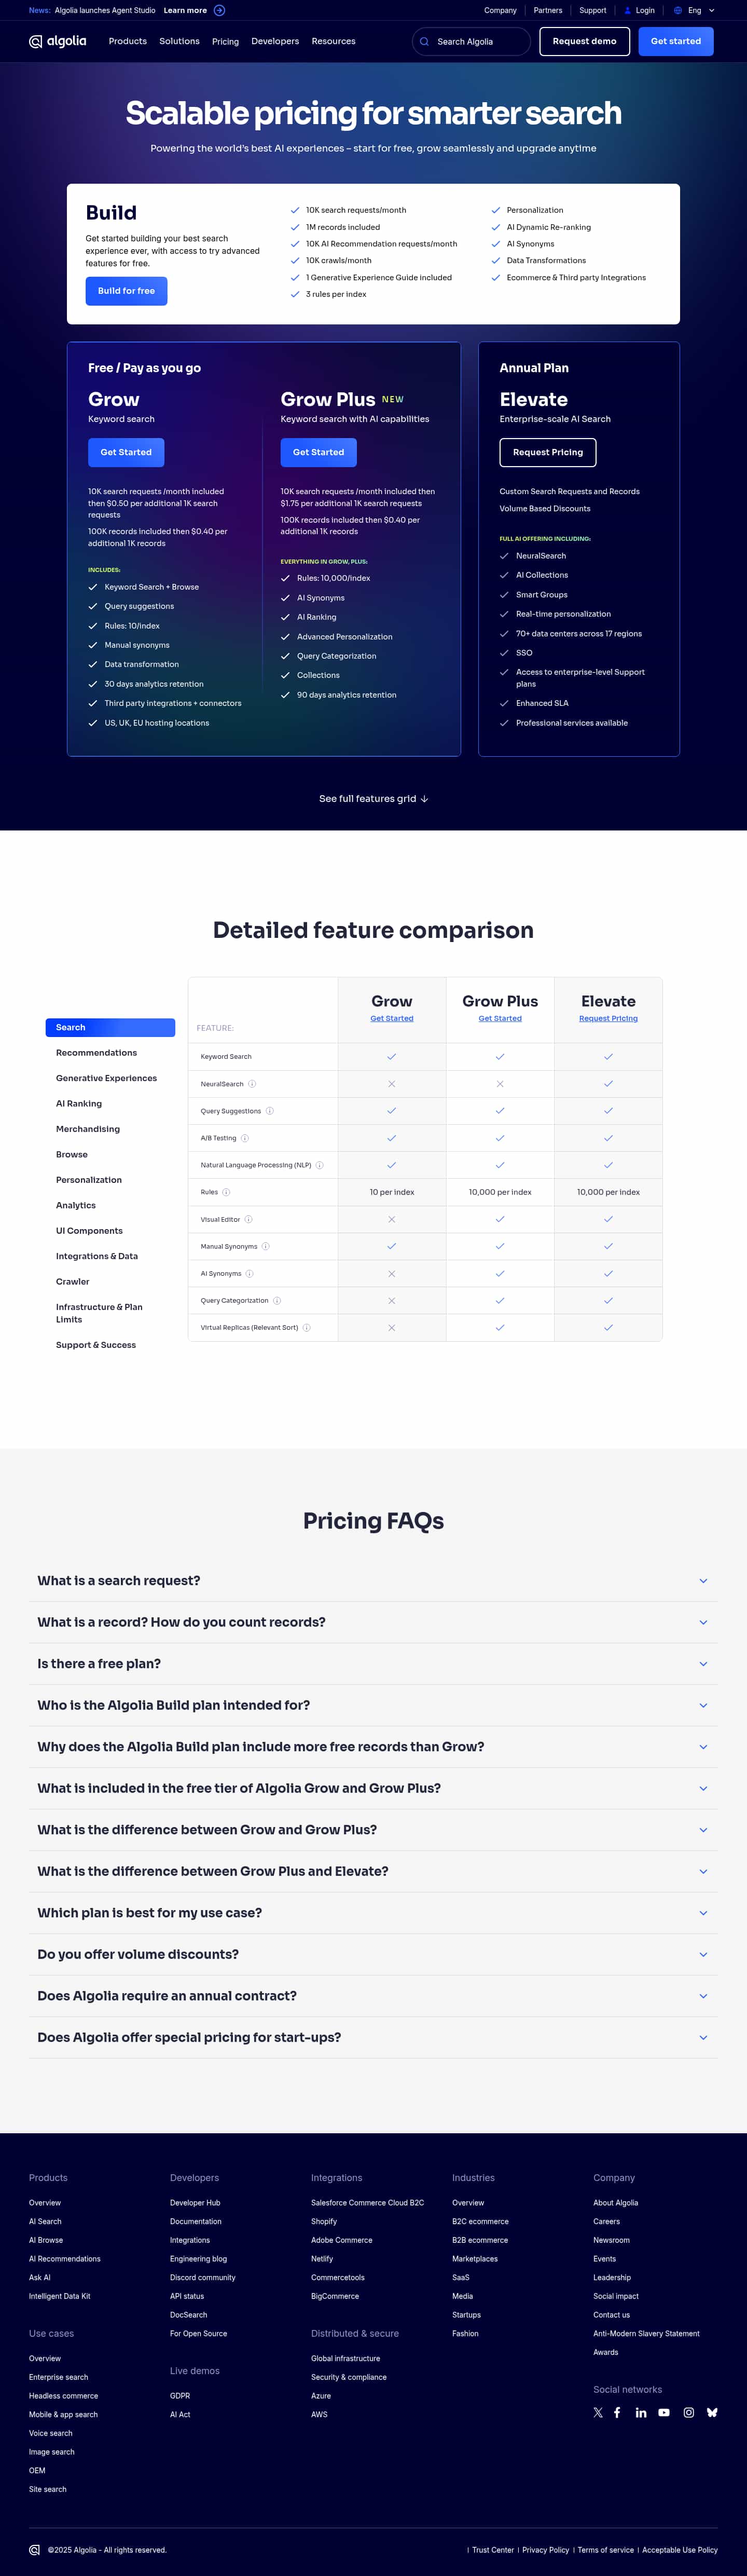Select the Recommendations comparison tab
Screen dimensions: 747x2576
click(x=96, y=1053)
